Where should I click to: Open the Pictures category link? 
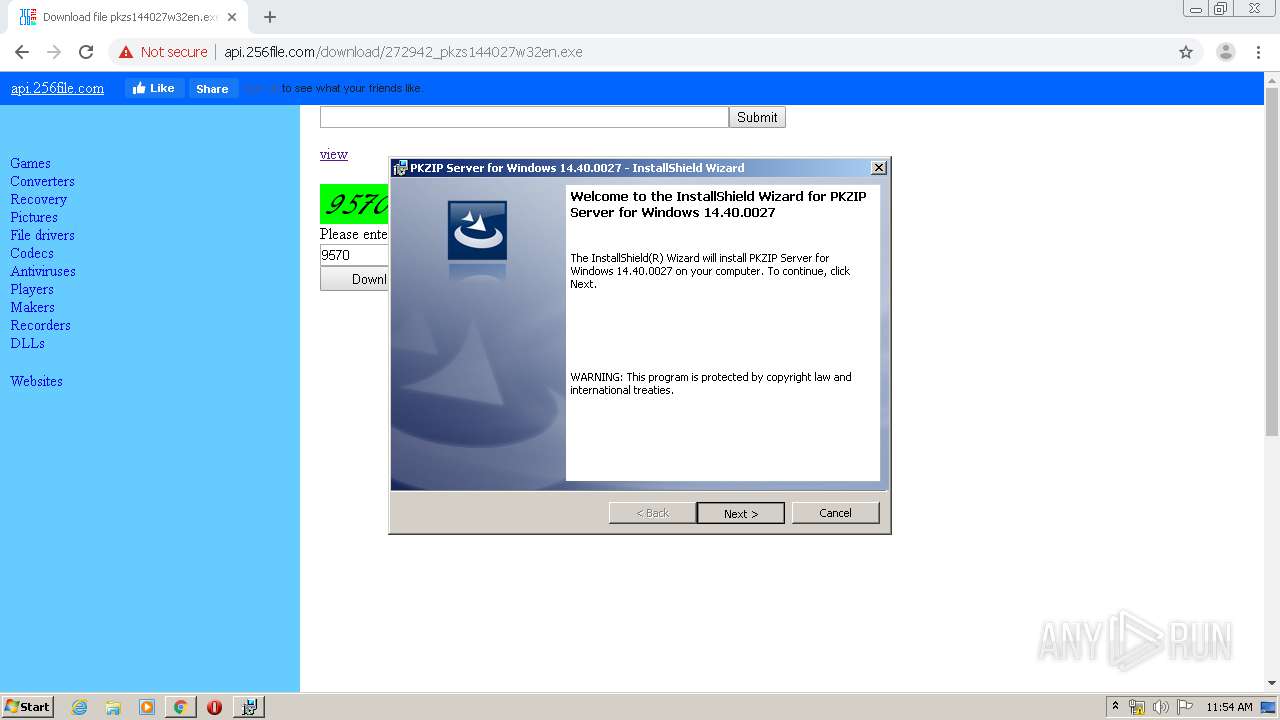click(x=34, y=217)
